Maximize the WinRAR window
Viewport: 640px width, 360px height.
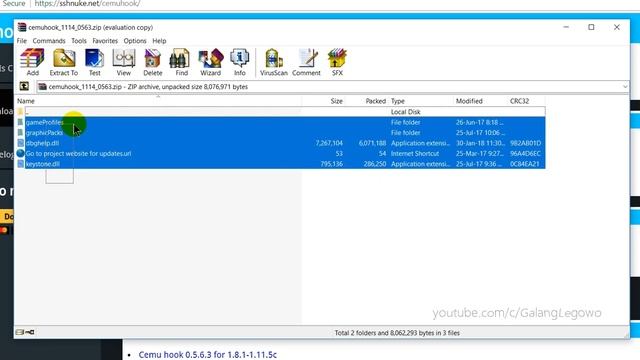coord(591,27)
